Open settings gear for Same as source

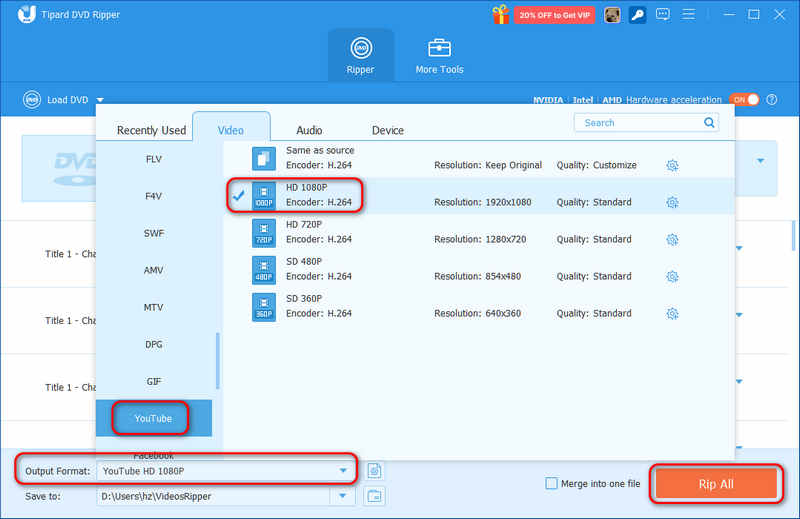click(x=672, y=165)
